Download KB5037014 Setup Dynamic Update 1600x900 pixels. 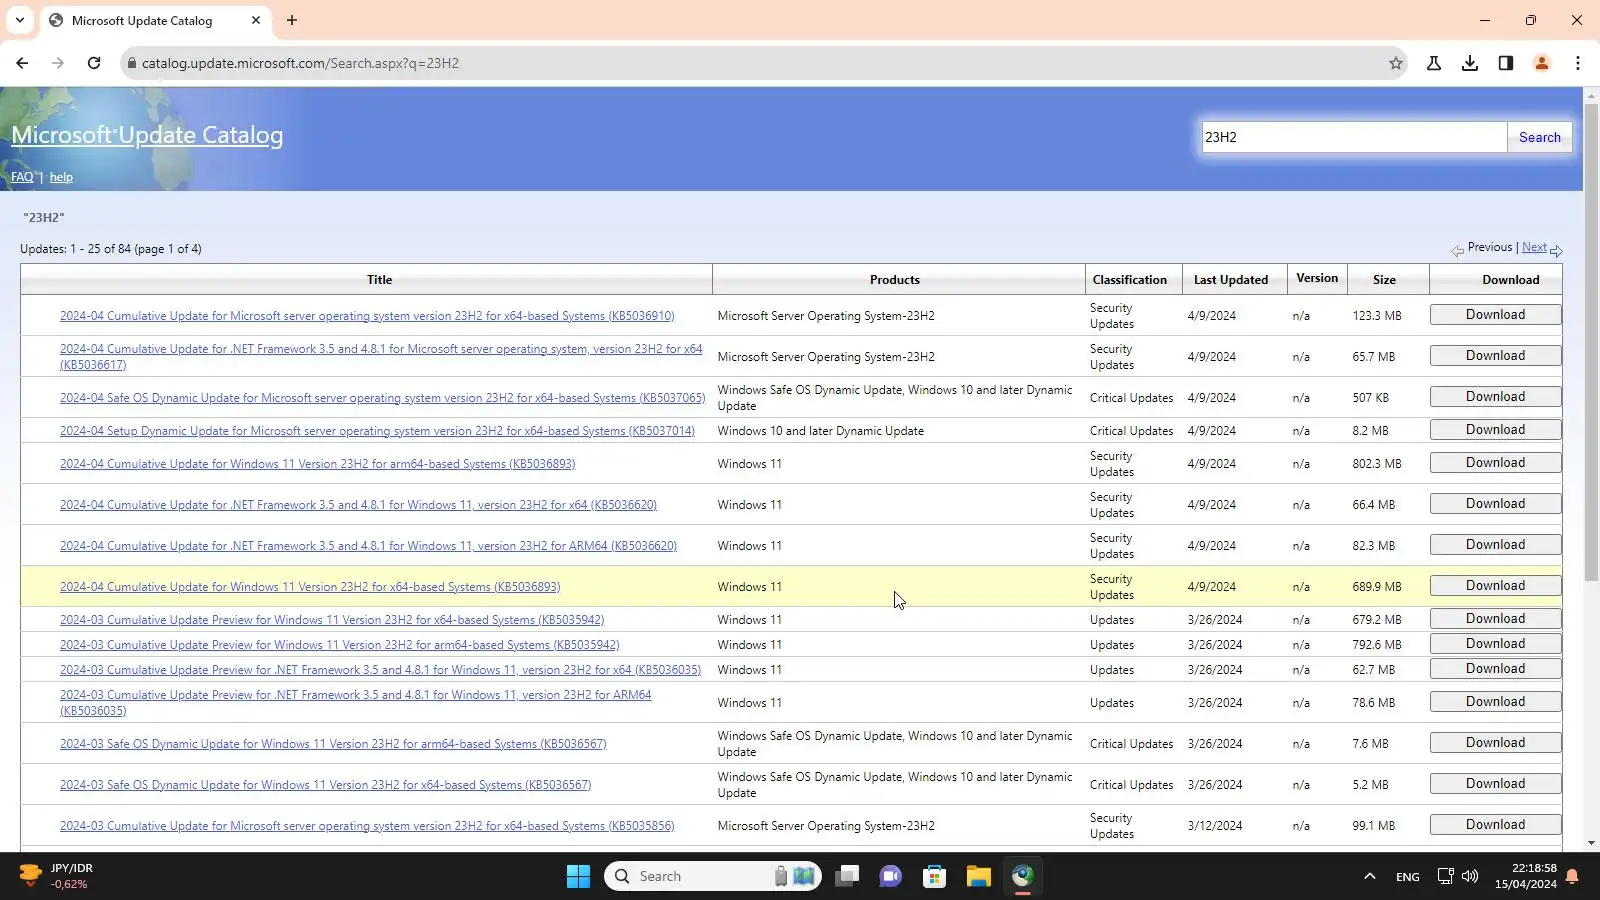[x=1495, y=430]
